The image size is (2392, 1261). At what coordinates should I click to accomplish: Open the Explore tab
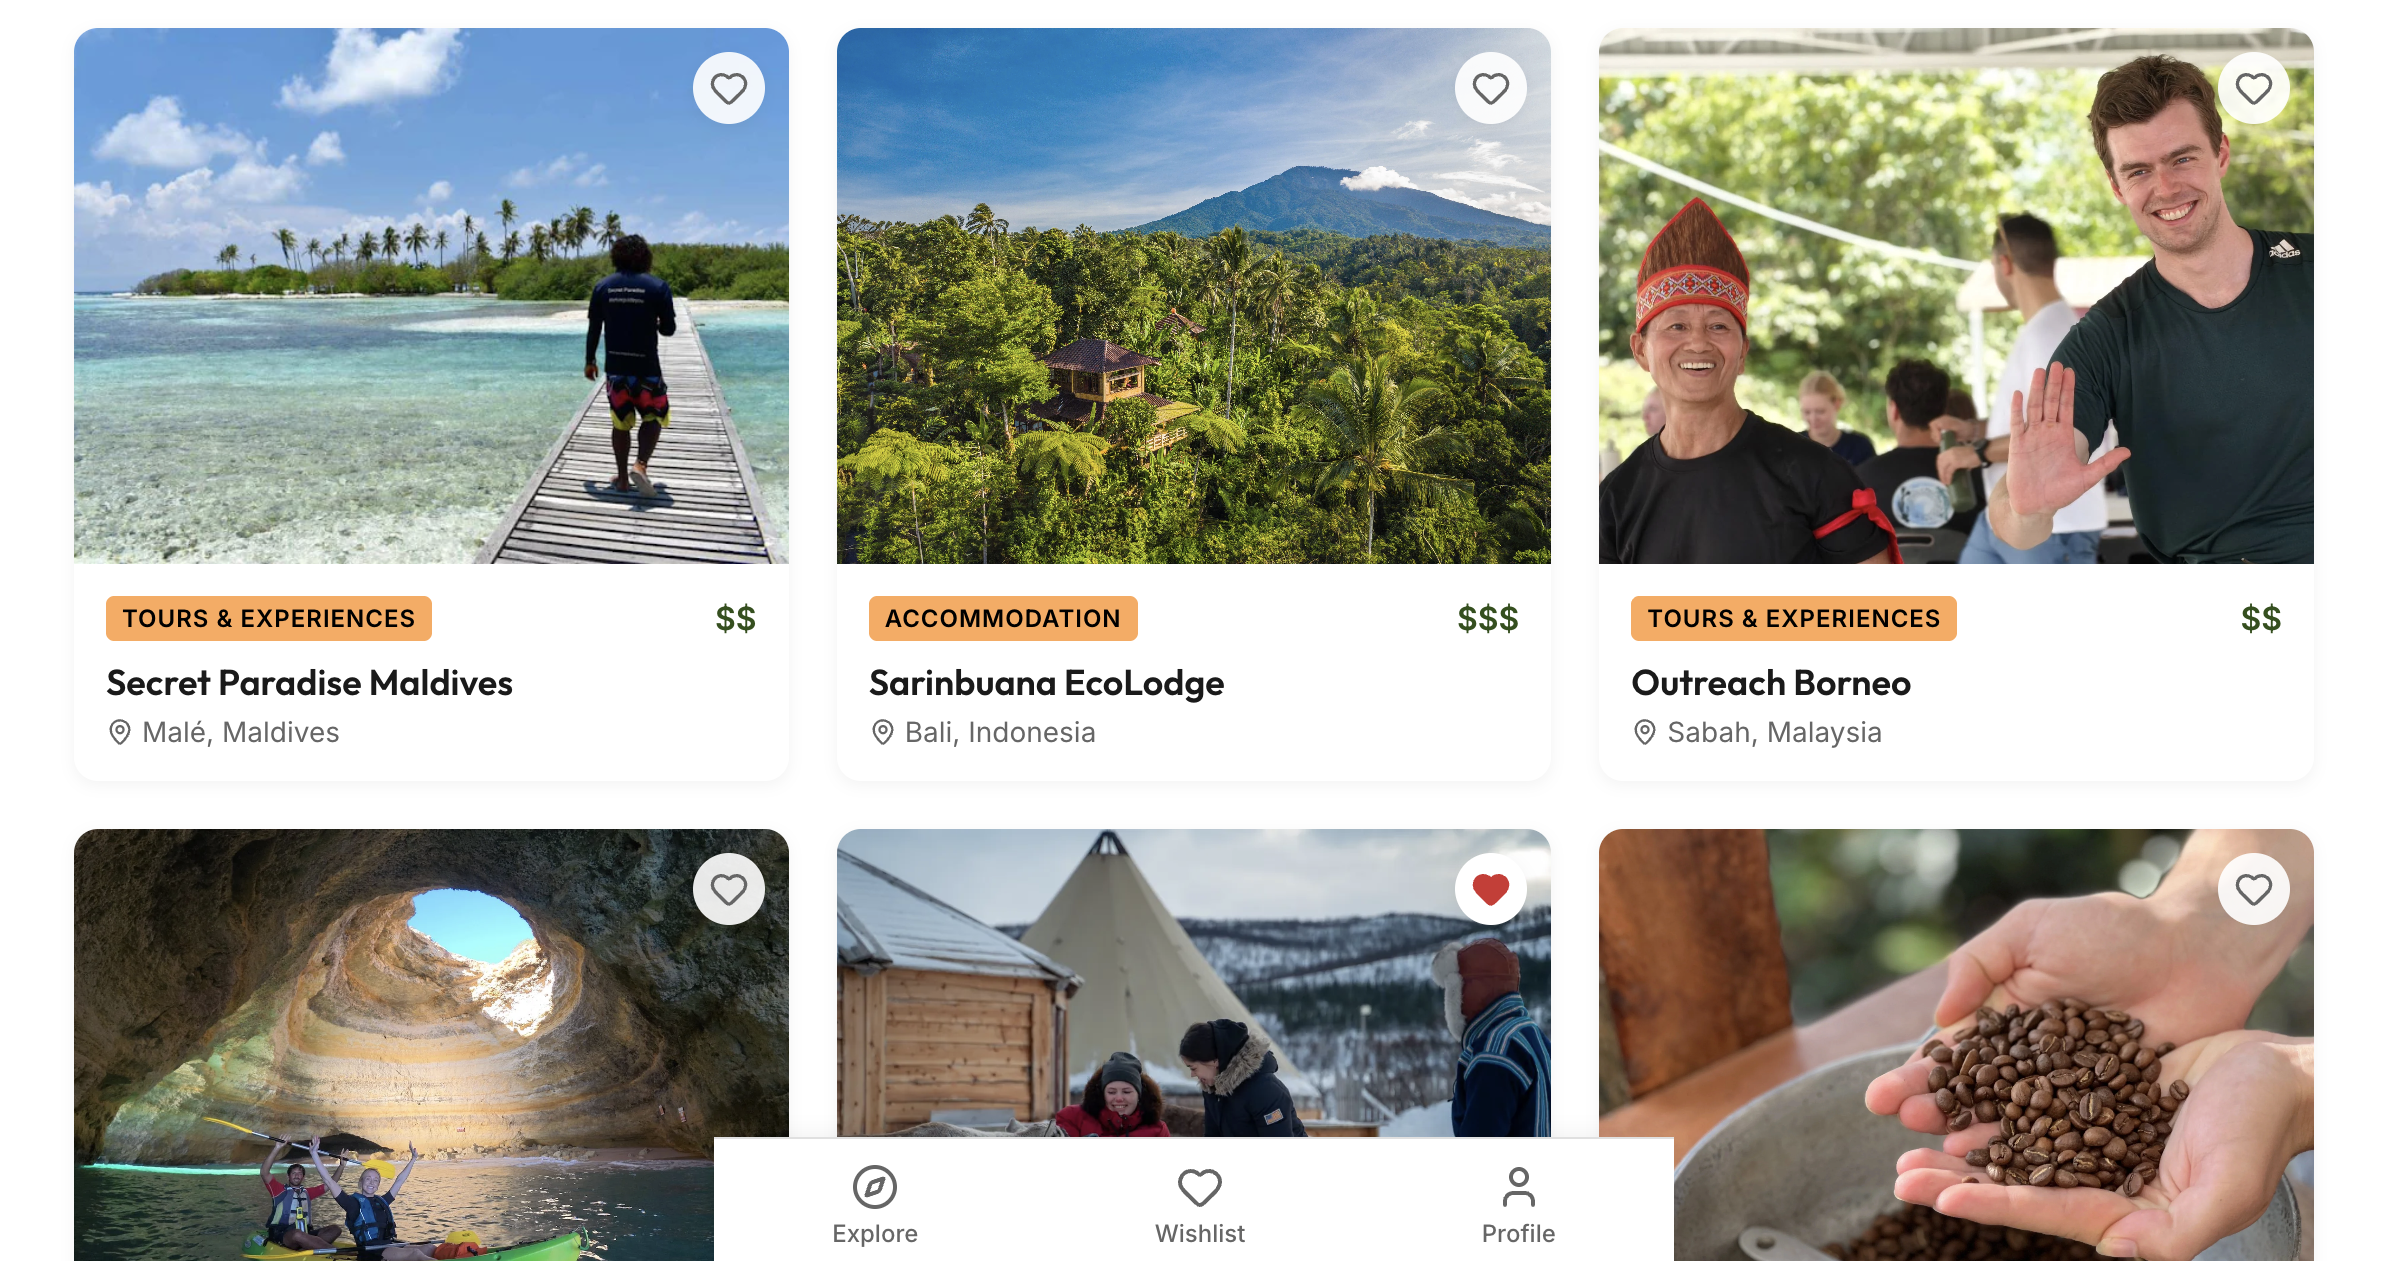point(875,1205)
